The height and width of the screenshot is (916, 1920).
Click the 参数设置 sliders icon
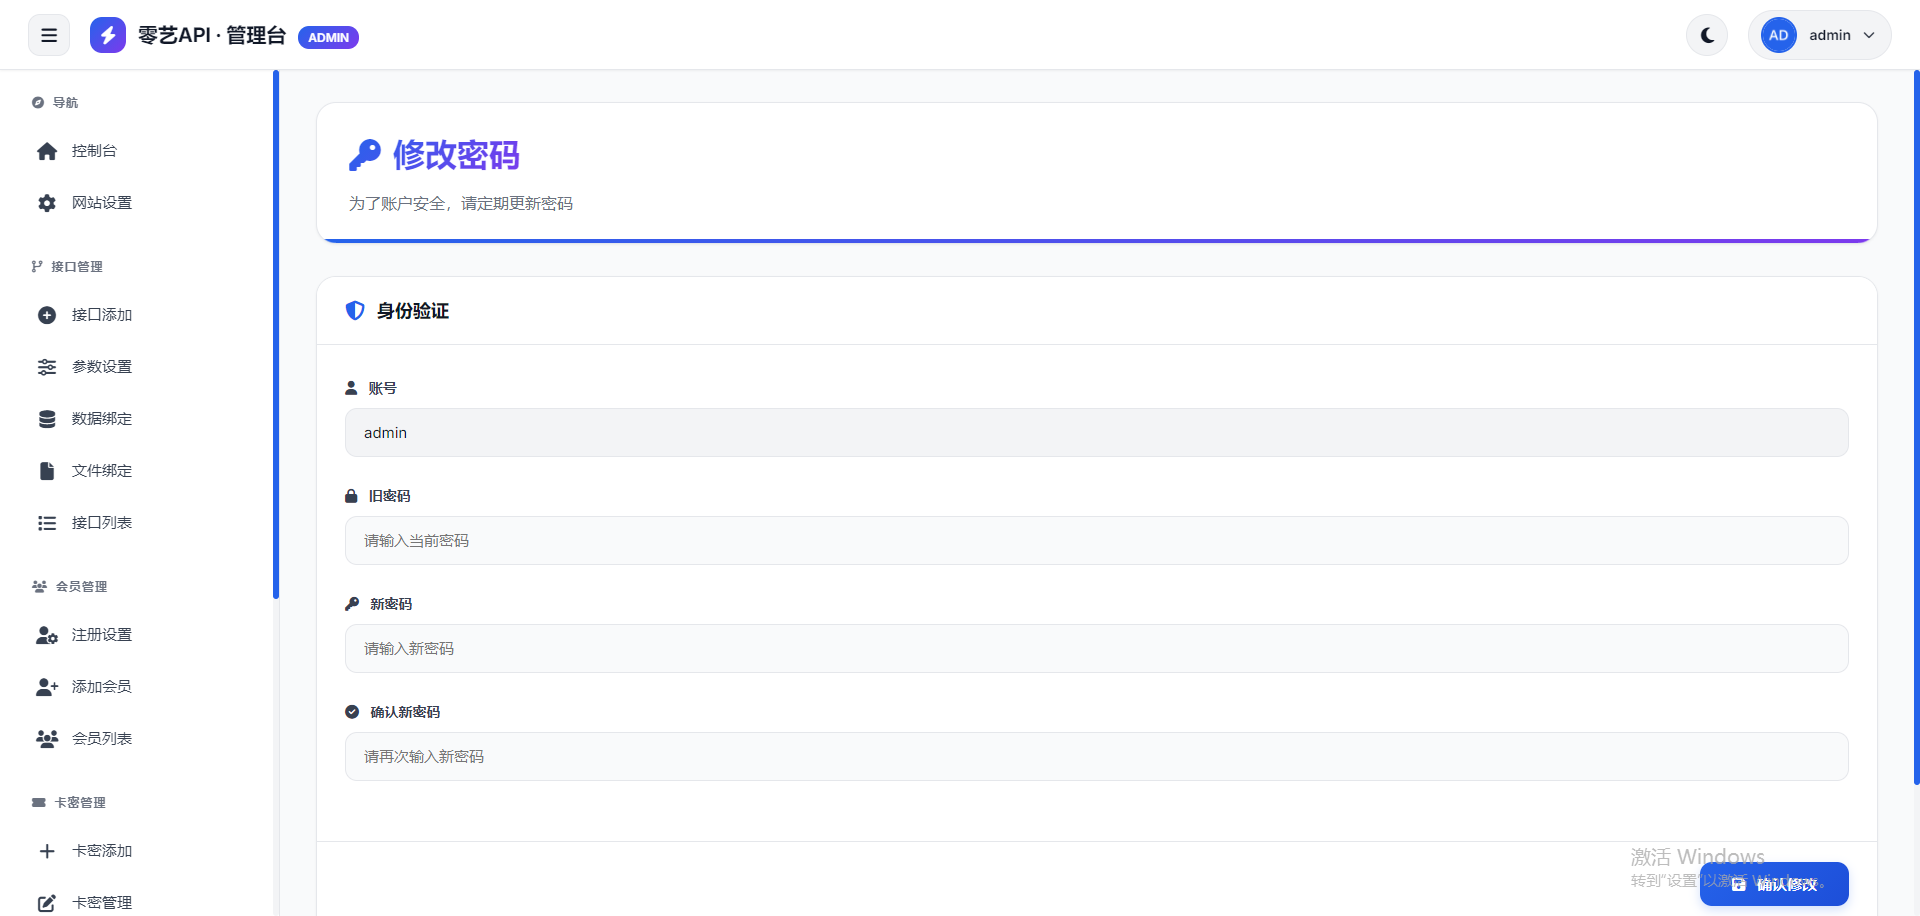click(x=47, y=367)
